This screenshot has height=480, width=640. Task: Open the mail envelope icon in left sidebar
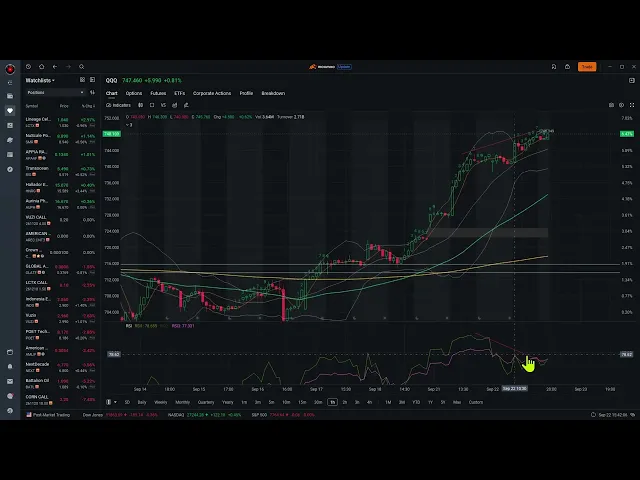[x=10, y=381]
